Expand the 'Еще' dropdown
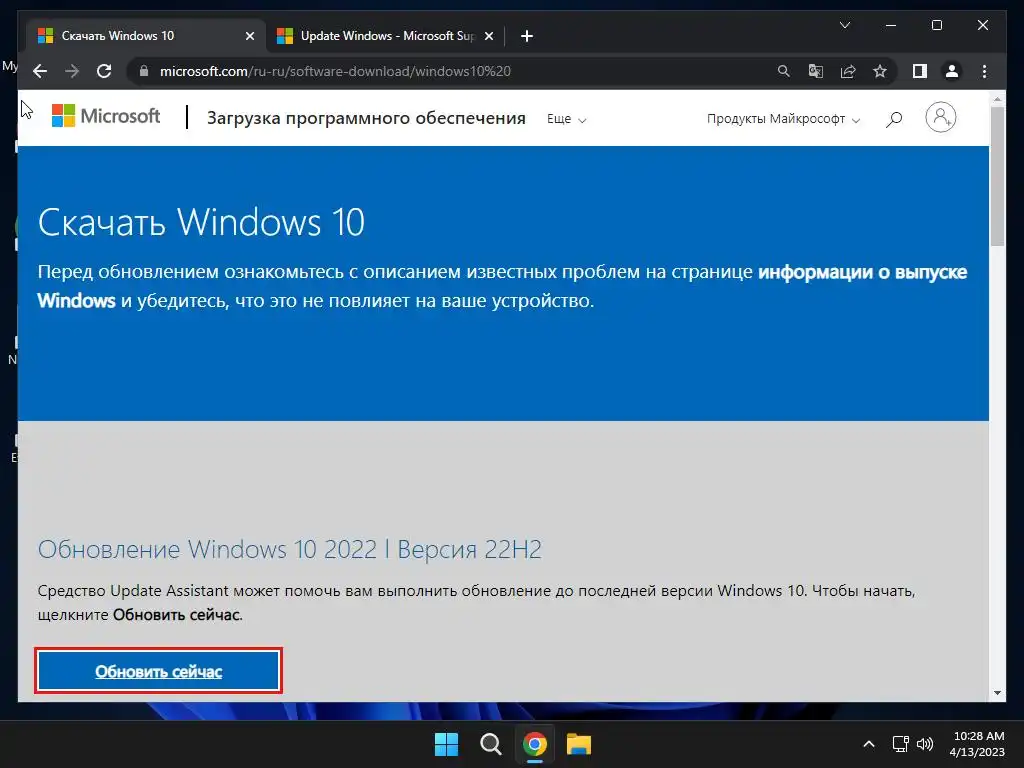 (566, 119)
